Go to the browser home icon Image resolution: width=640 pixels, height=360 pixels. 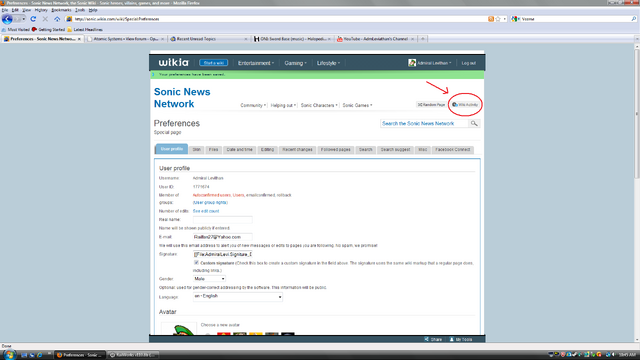coord(57,19)
